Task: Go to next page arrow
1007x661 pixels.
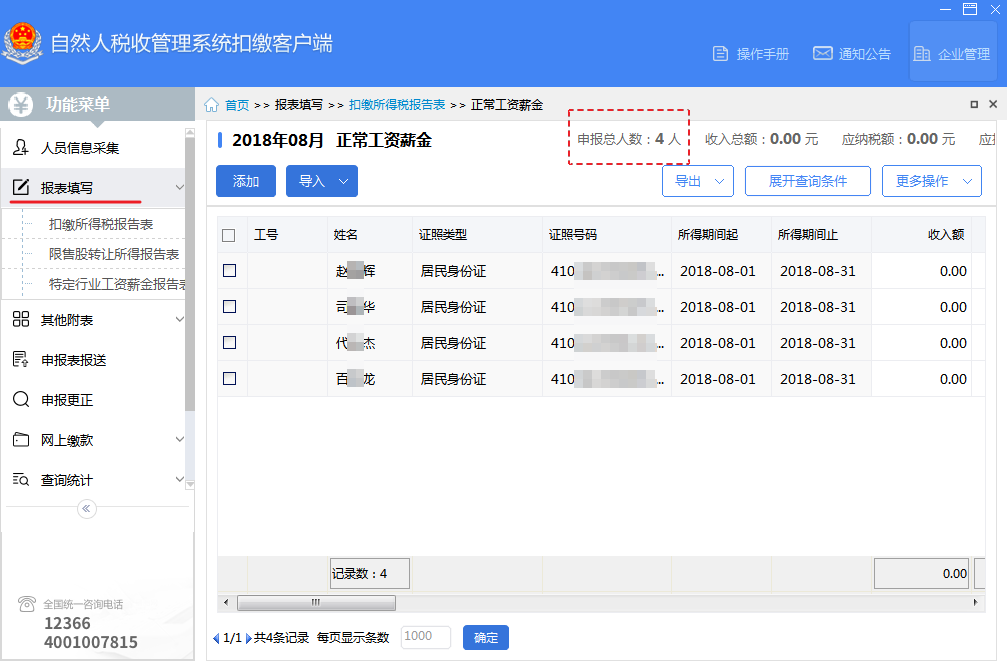Action: pos(249,639)
